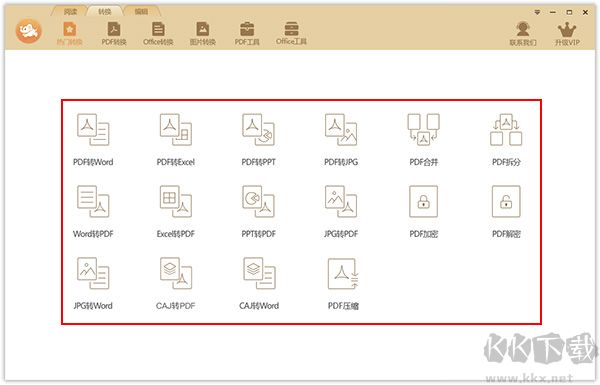Click the 联系我们 support button
600x385 pixels.
(523, 34)
